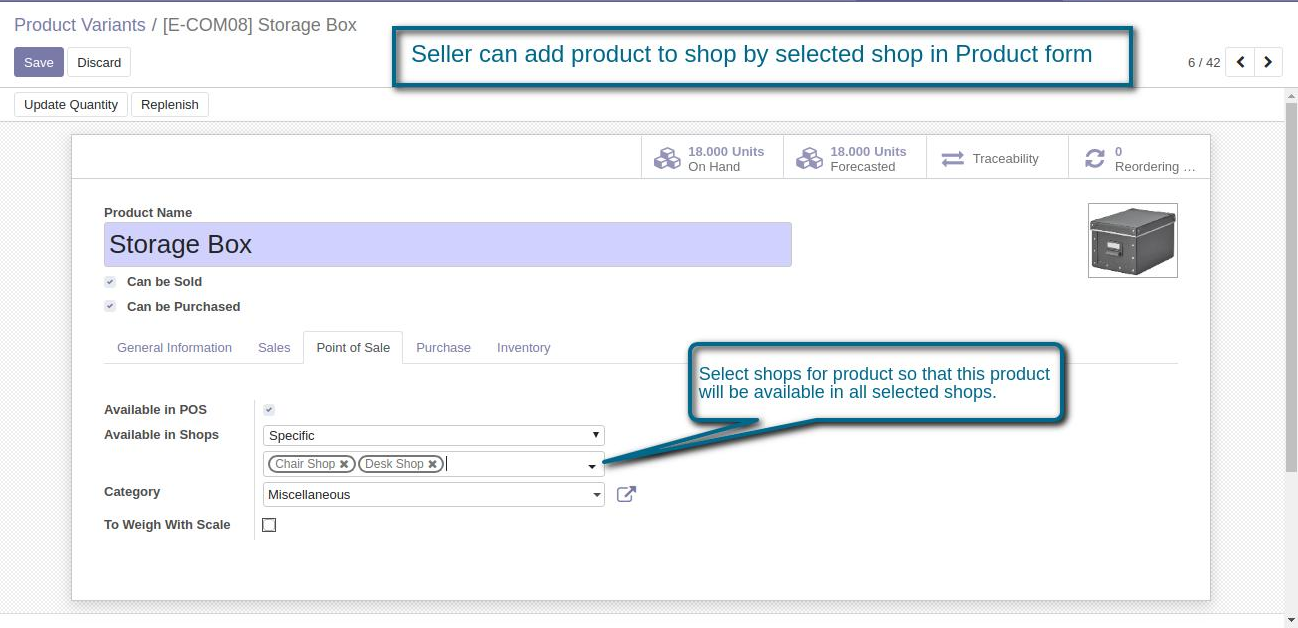Open the On Hand units stat
Image resolution: width=1298 pixels, height=628 pixels.
(x=712, y=159)
